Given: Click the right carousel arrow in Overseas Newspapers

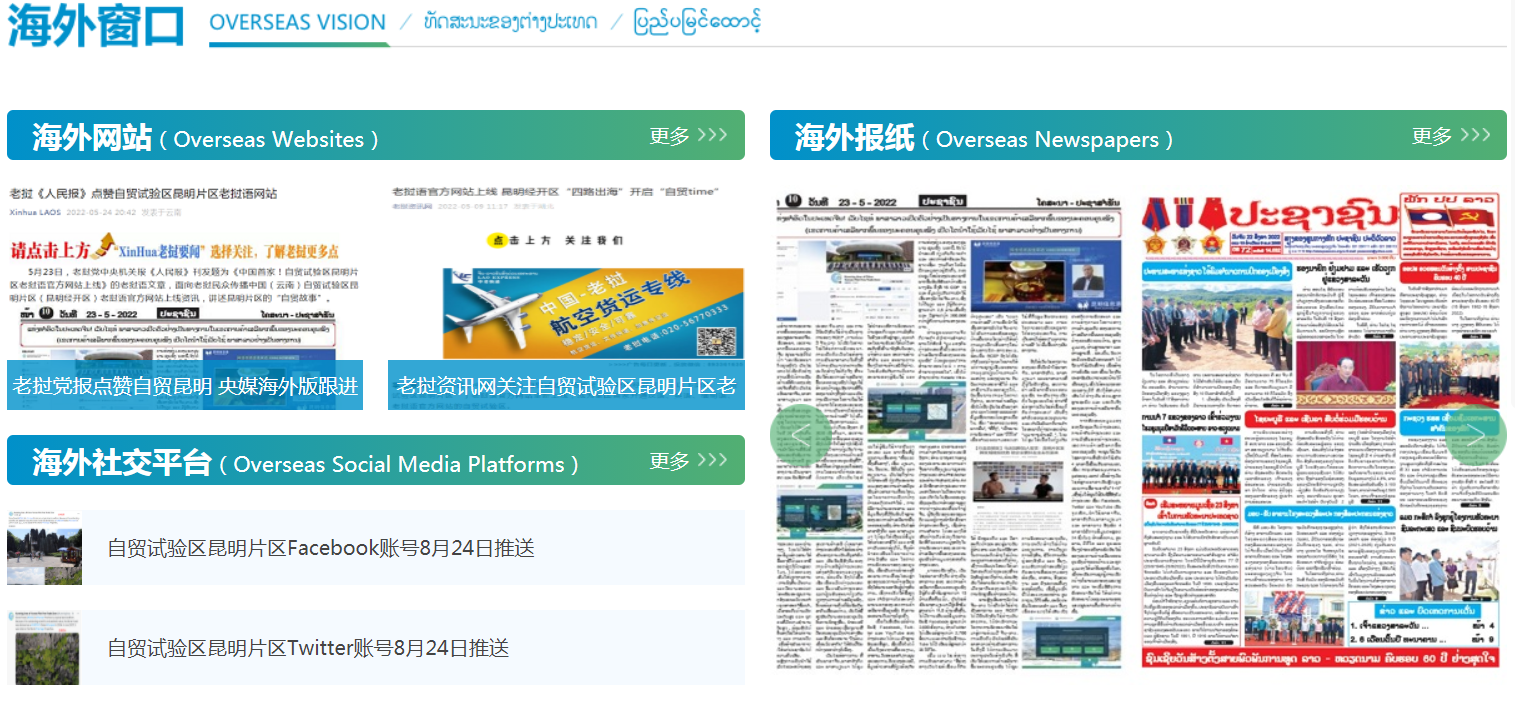Looking at the screenshot, I should click(1477, 434).
